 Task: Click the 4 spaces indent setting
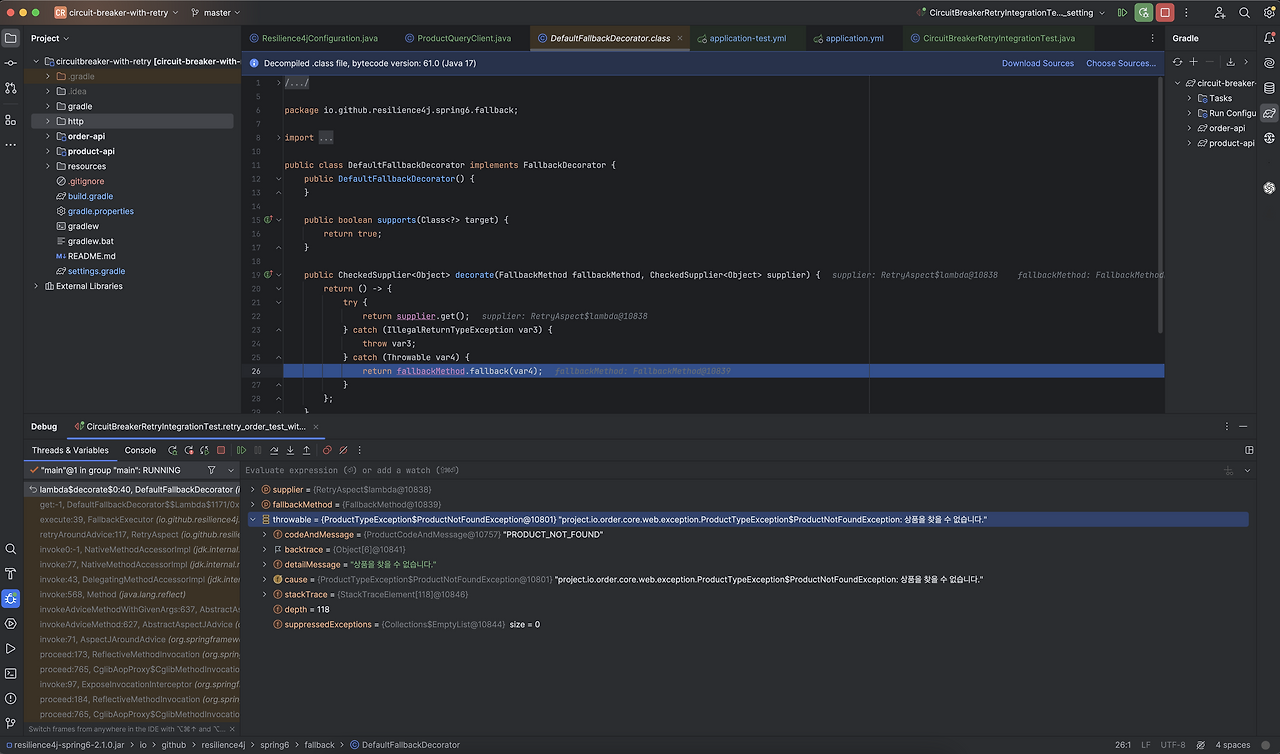click(x=1232, y=745)
